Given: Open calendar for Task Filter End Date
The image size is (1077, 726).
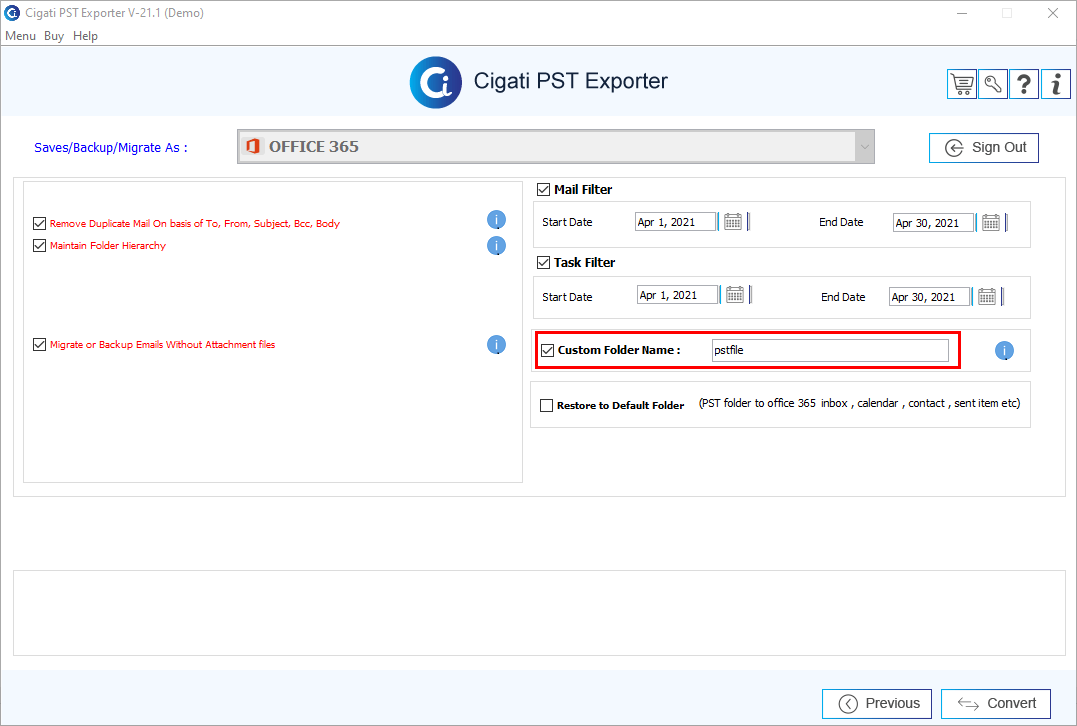Looking at the screenshot, I should pyautogui.click(x=987, y=297).
